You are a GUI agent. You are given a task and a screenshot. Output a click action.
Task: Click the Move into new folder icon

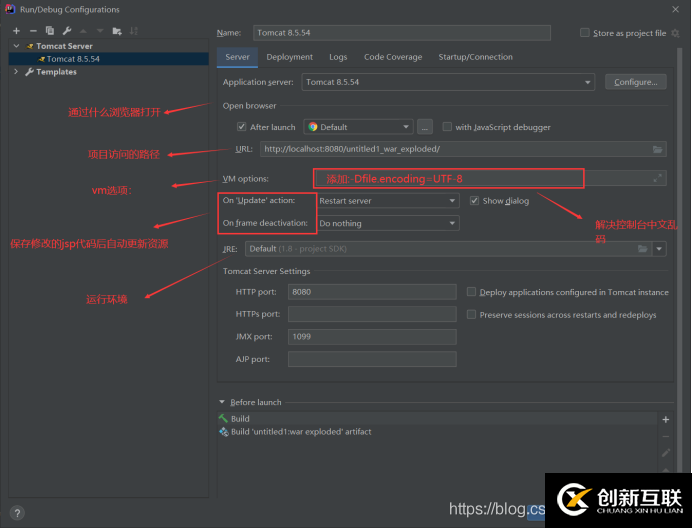pyautogui.click(x=117, y=31)
